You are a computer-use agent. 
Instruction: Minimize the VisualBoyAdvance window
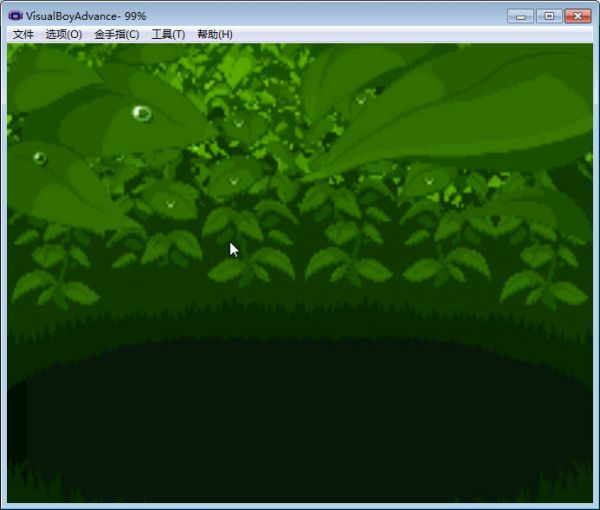click(x=520, y=16)
